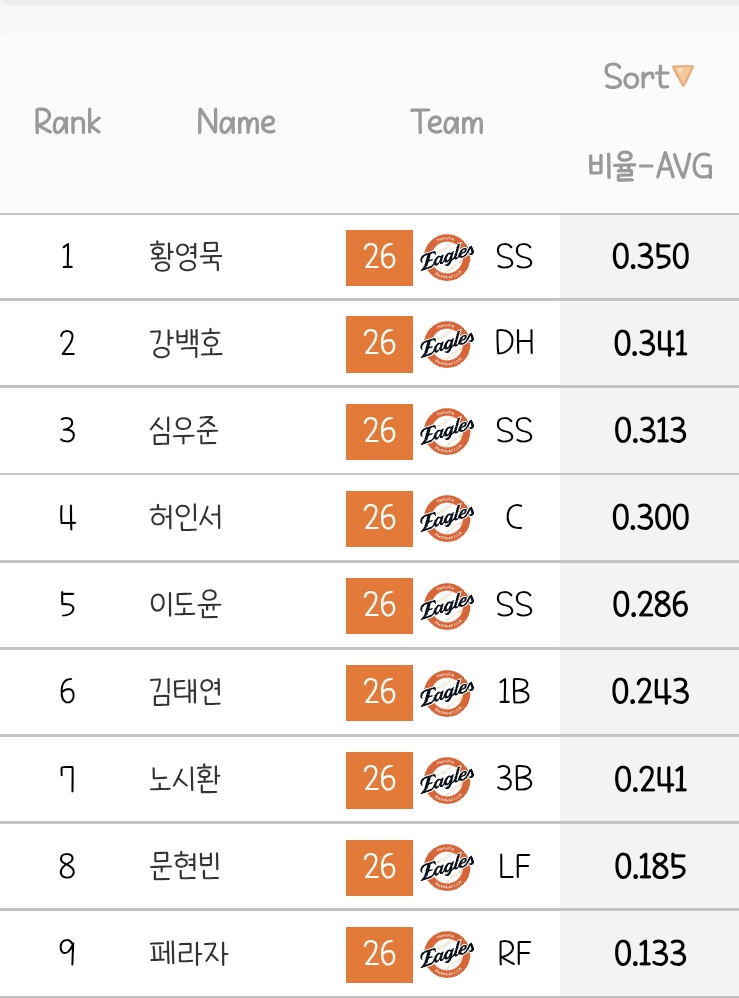Screen dimensions: 739x998
Task: Click the DH position label for 강백호
Action: 514,343
